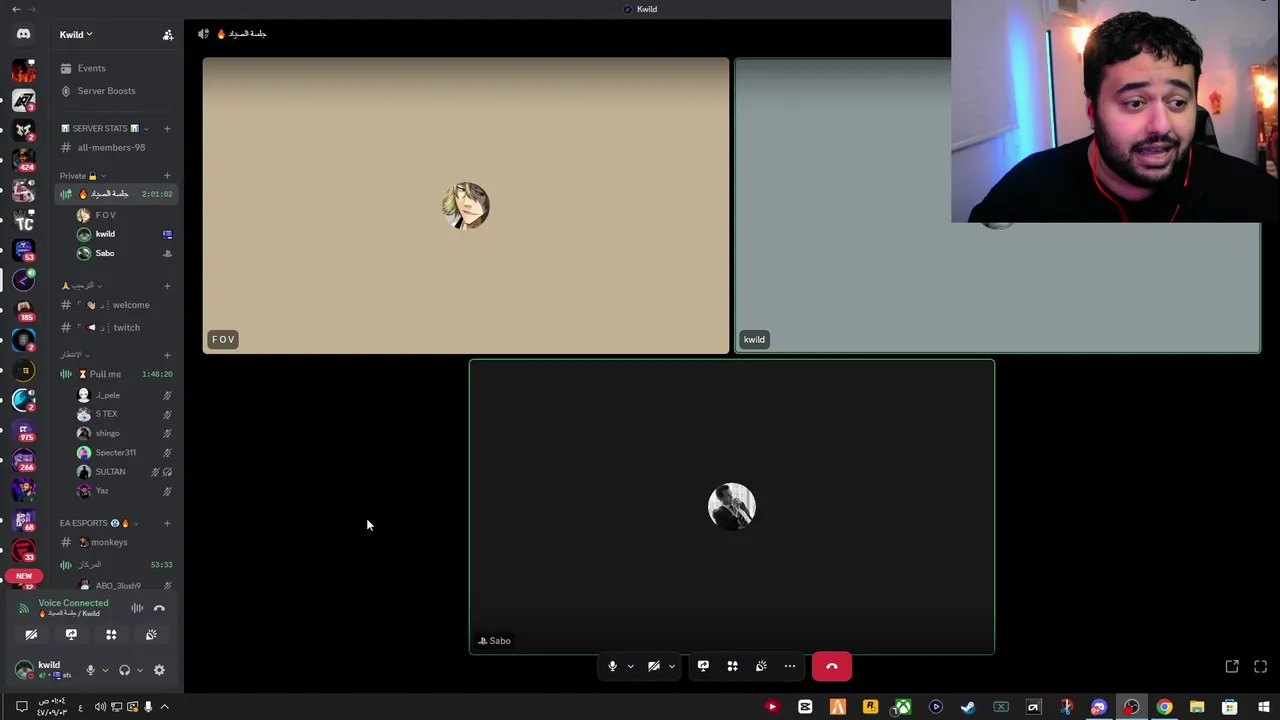Open Rockstar Games Launcher from taskbar
The height and width of the screenshot is (720, 1280).
coord(870,707)
